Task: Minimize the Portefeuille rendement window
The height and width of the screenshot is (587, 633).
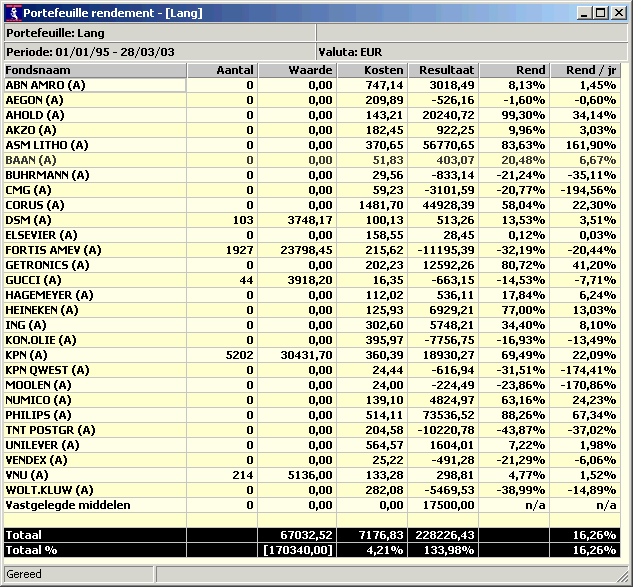Action: [584, 13]
